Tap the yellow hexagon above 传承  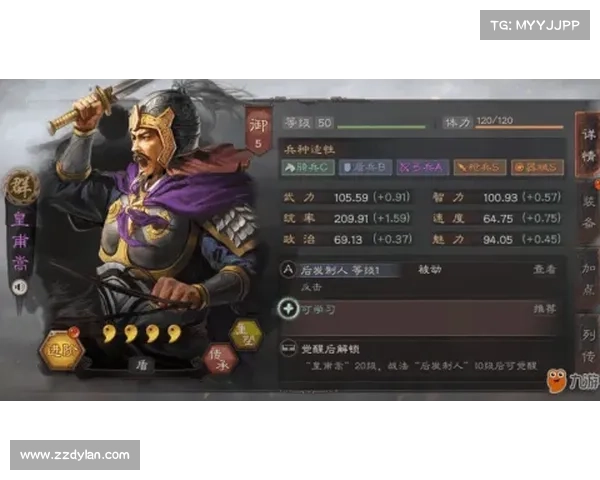(x=246, y=335)
